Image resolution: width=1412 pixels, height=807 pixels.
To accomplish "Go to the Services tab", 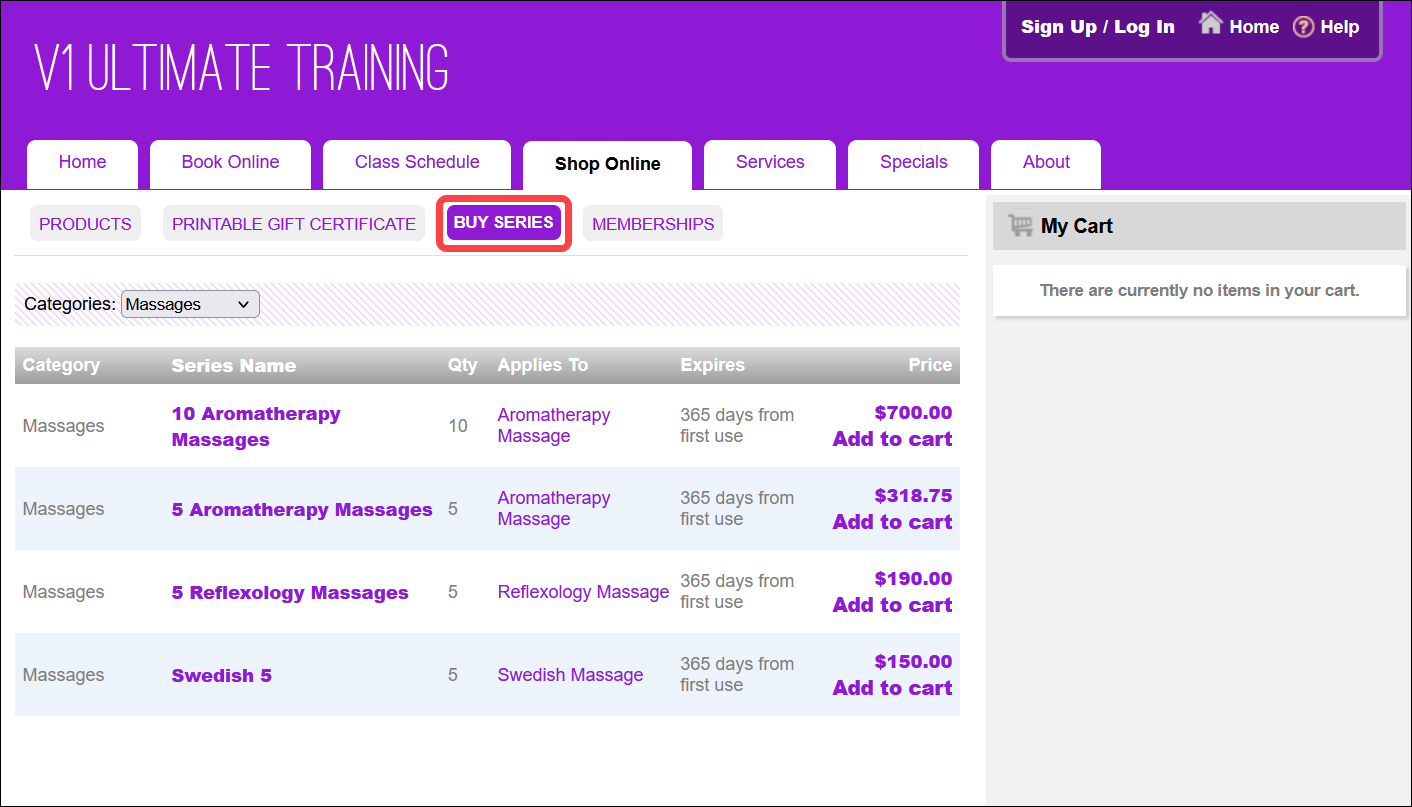I will pyautogui.click(x=770, y=163).
